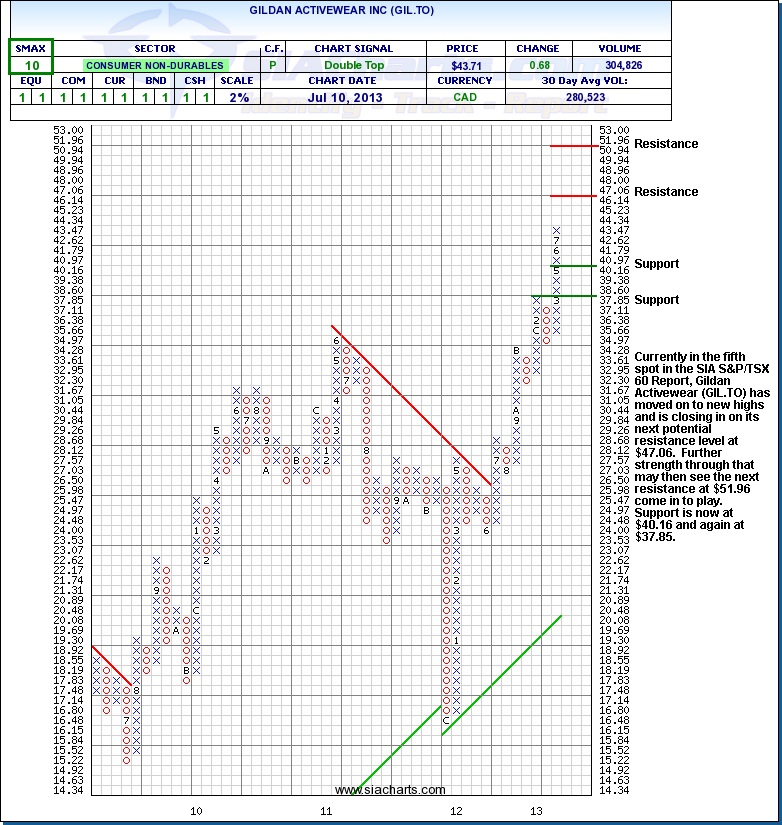
Task: Click the Support label near 40.16
Action: pos(656,264)
